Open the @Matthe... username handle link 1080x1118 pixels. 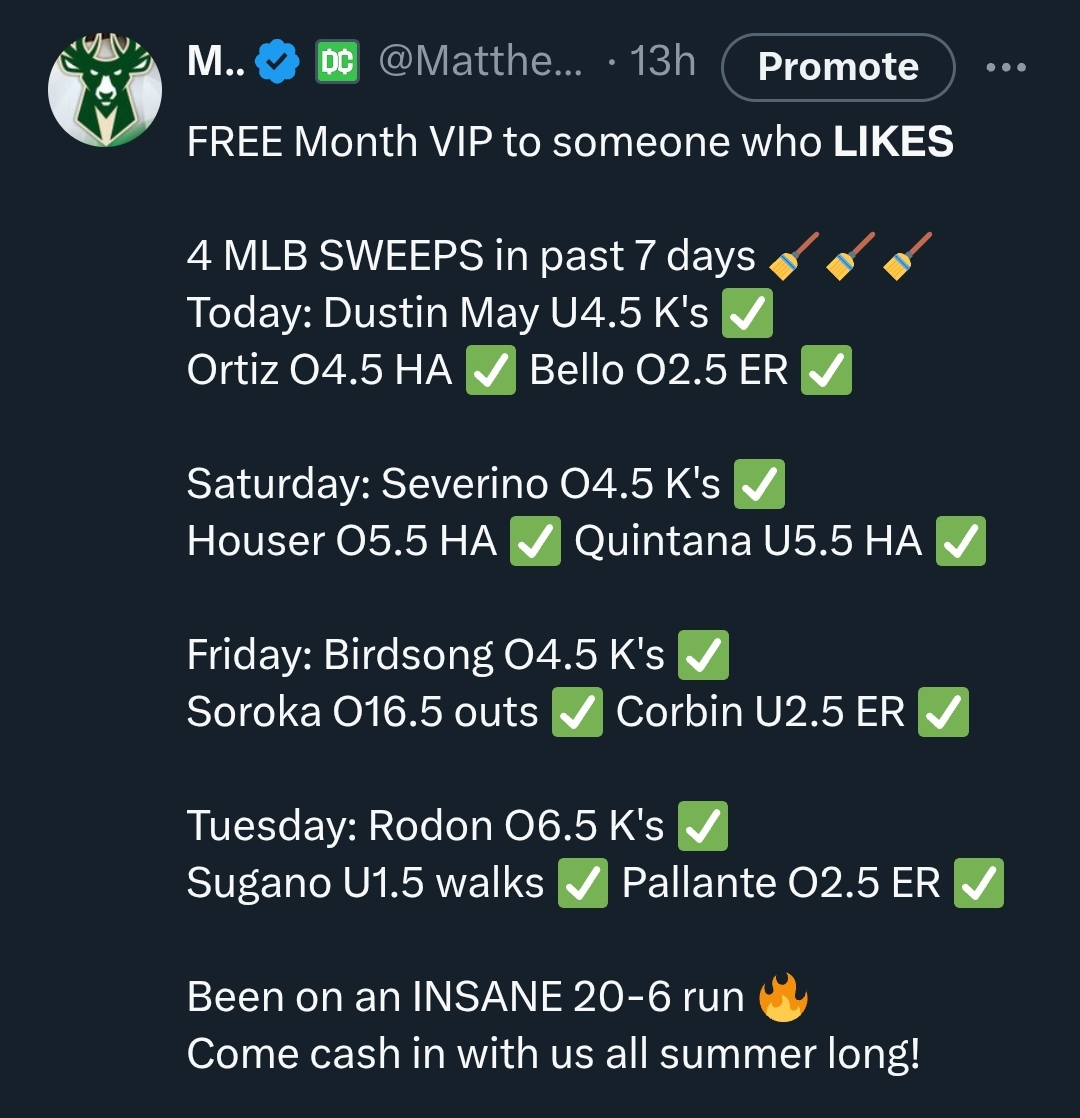click(x=480, y=61)
